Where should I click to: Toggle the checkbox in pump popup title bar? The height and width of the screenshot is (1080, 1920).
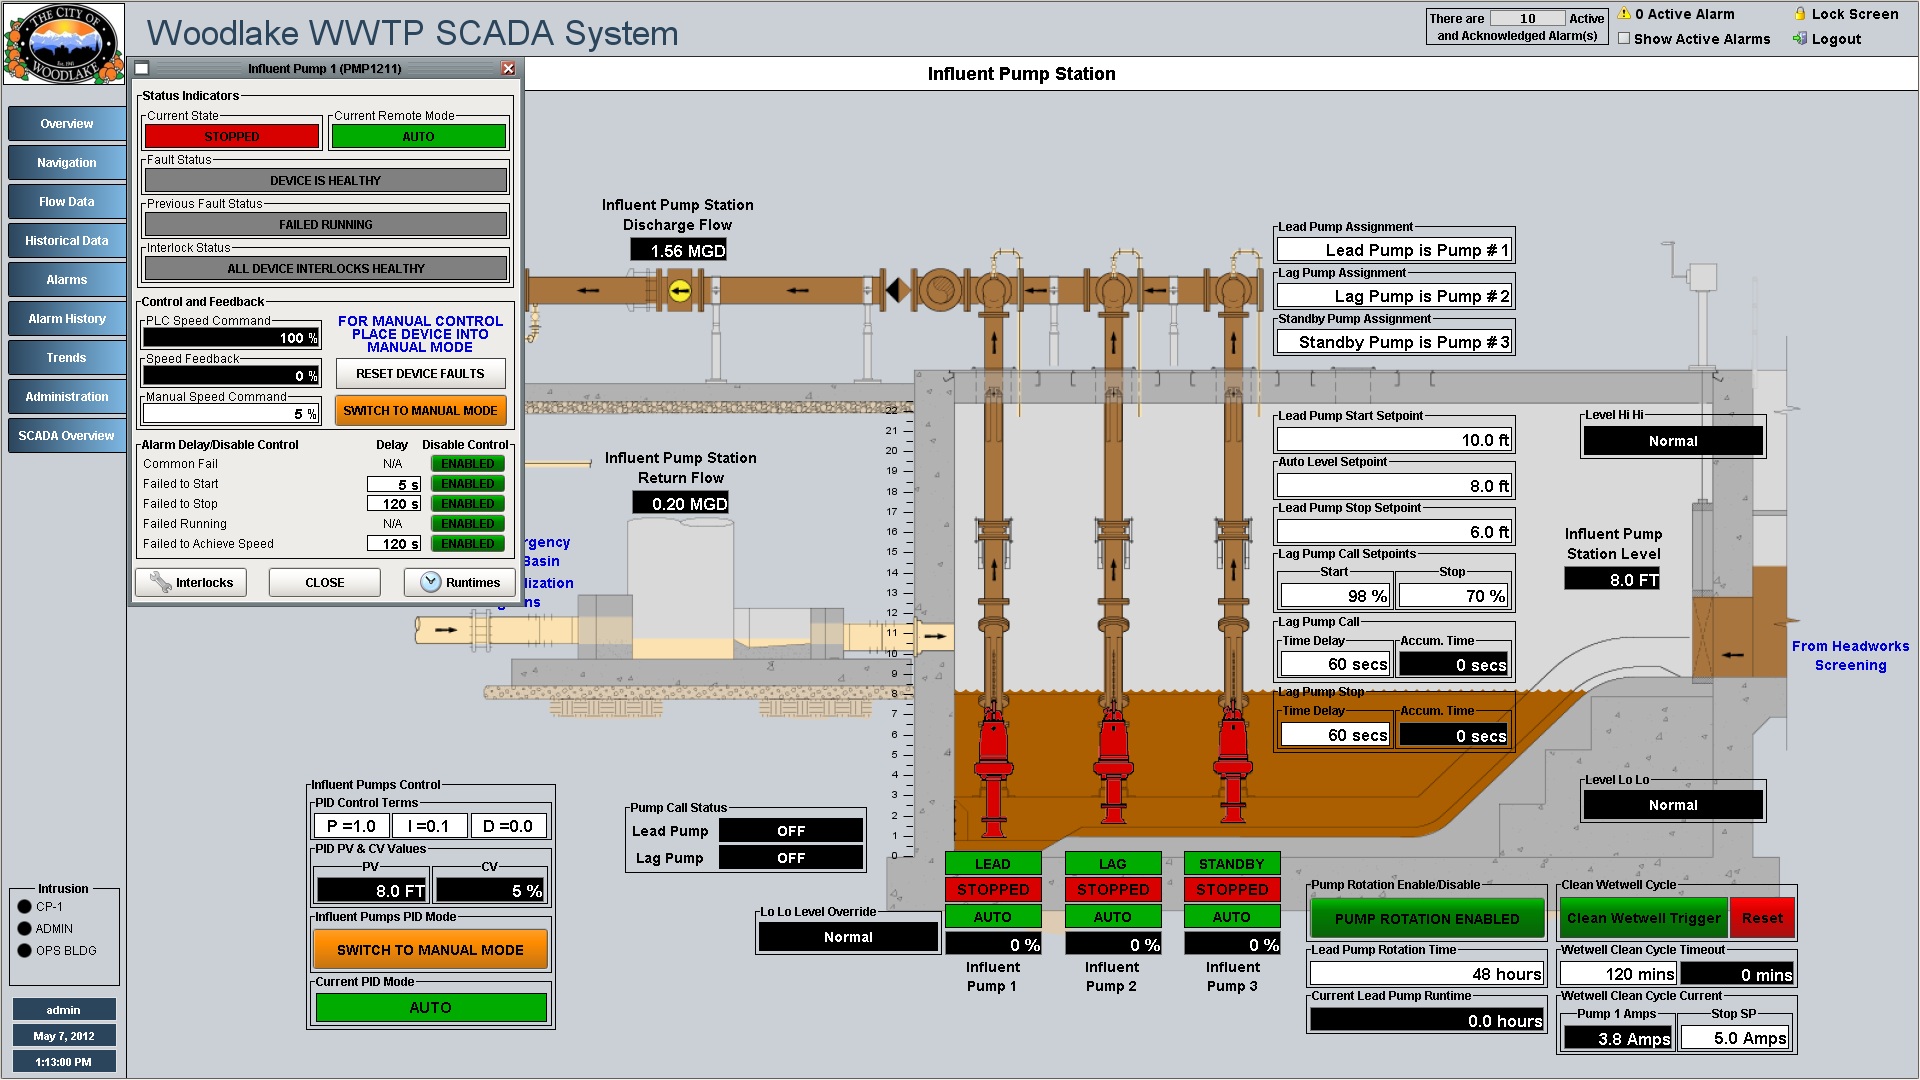pos(142,69)
